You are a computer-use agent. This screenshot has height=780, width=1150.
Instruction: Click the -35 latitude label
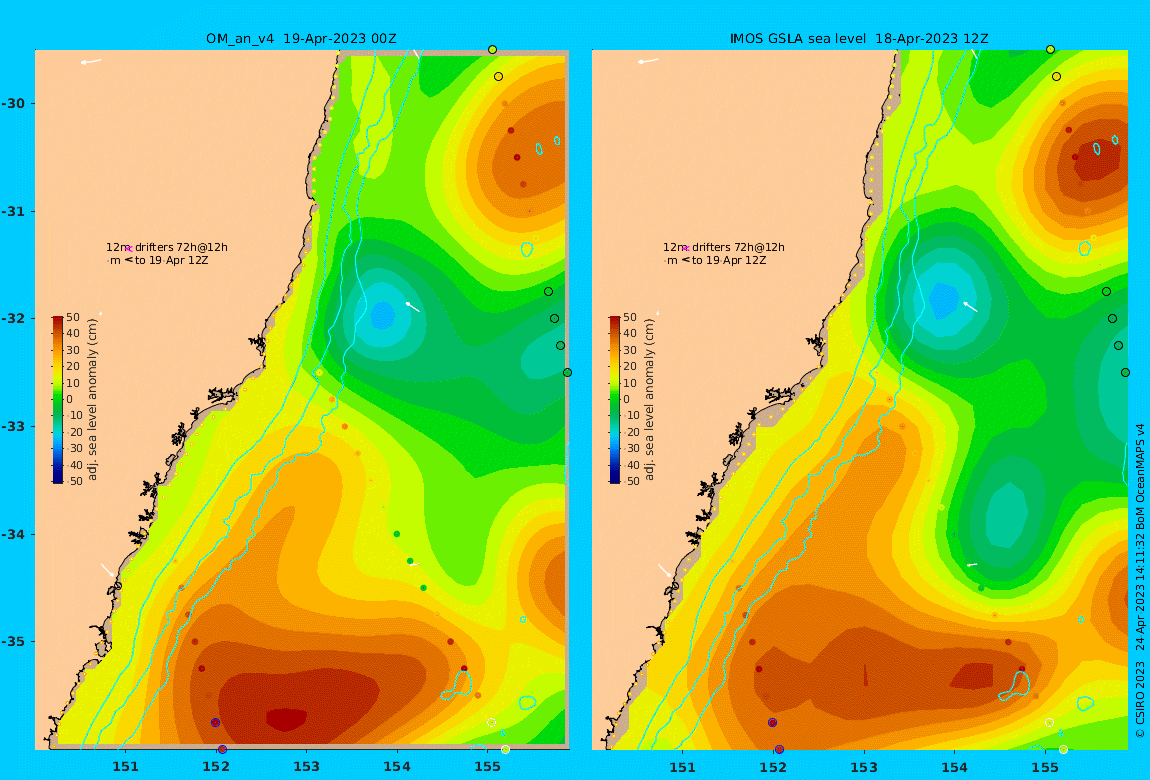click(12, 641)
